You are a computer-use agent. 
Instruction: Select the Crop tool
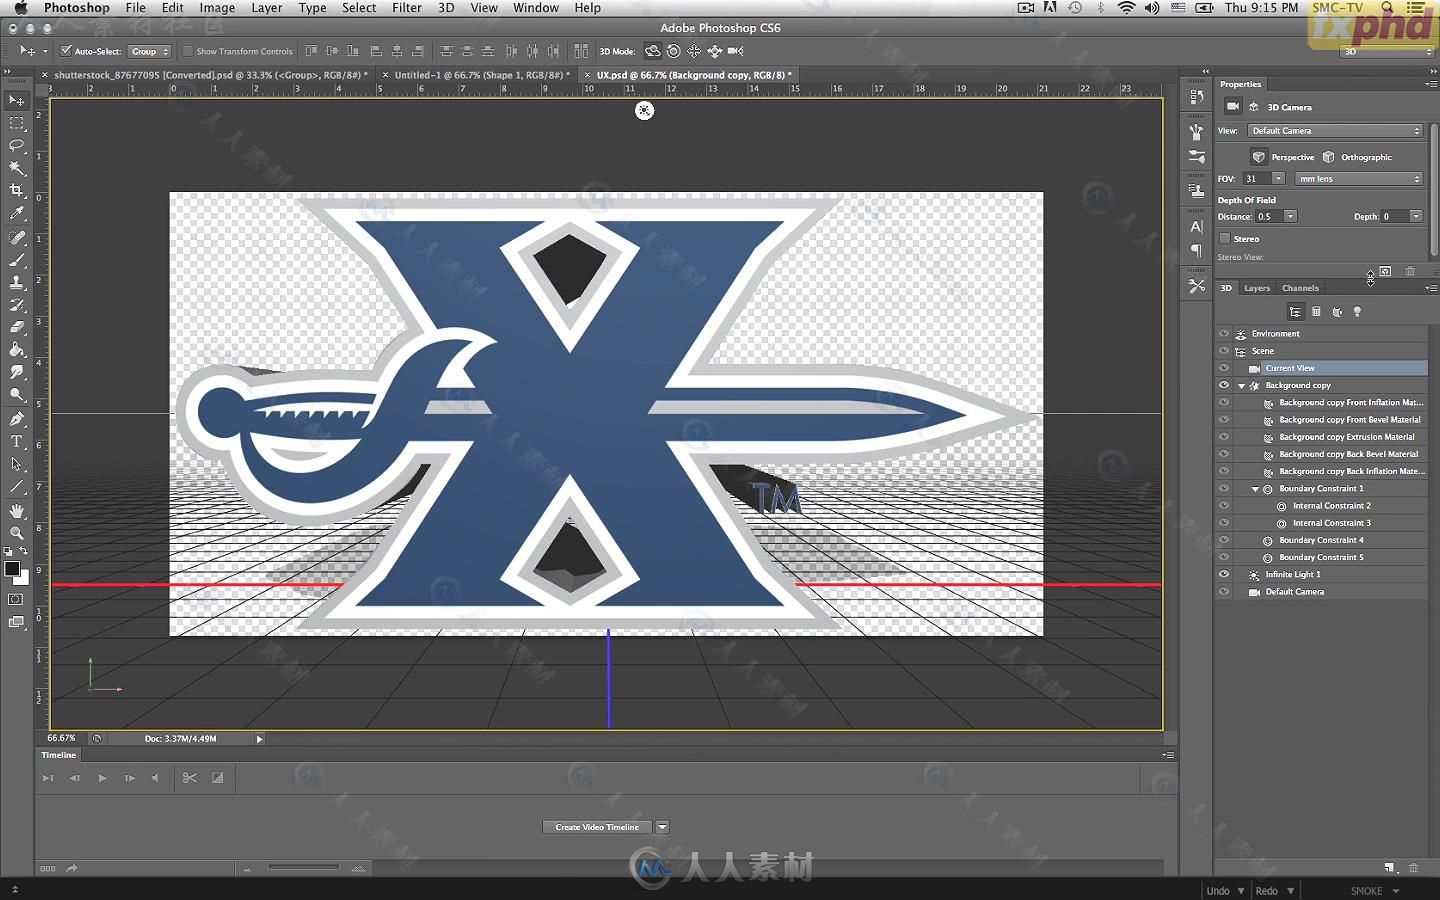tap(17, 191)
